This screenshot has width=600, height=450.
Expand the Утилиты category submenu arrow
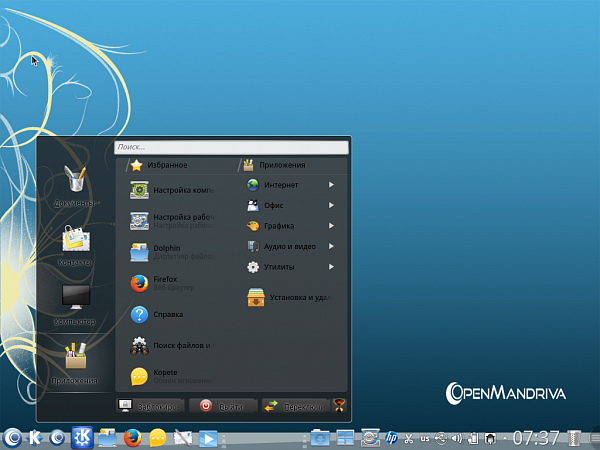(x=331, y=267)
